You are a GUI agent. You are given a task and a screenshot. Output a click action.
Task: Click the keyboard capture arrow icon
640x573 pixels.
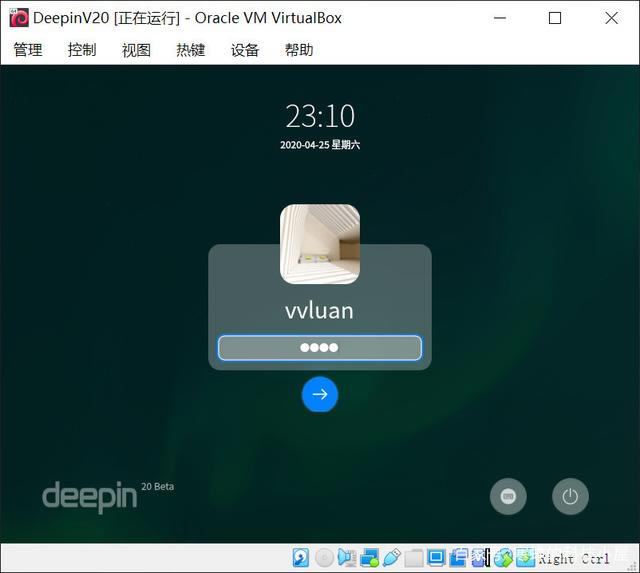tap(525, 558)
